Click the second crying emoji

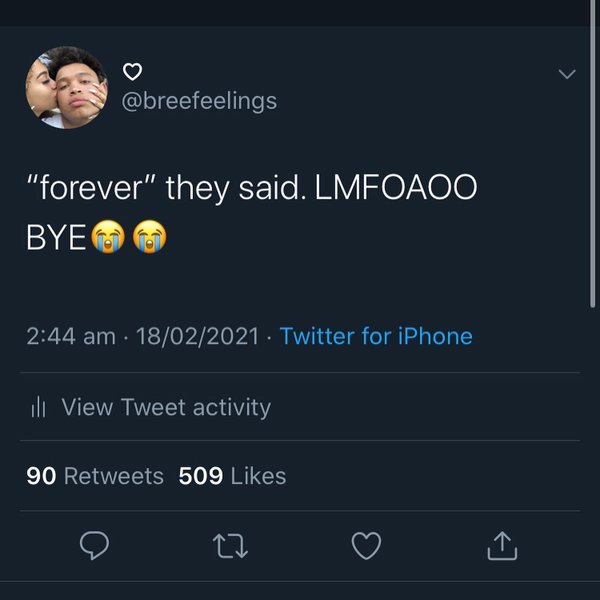(x=149, y=240)
